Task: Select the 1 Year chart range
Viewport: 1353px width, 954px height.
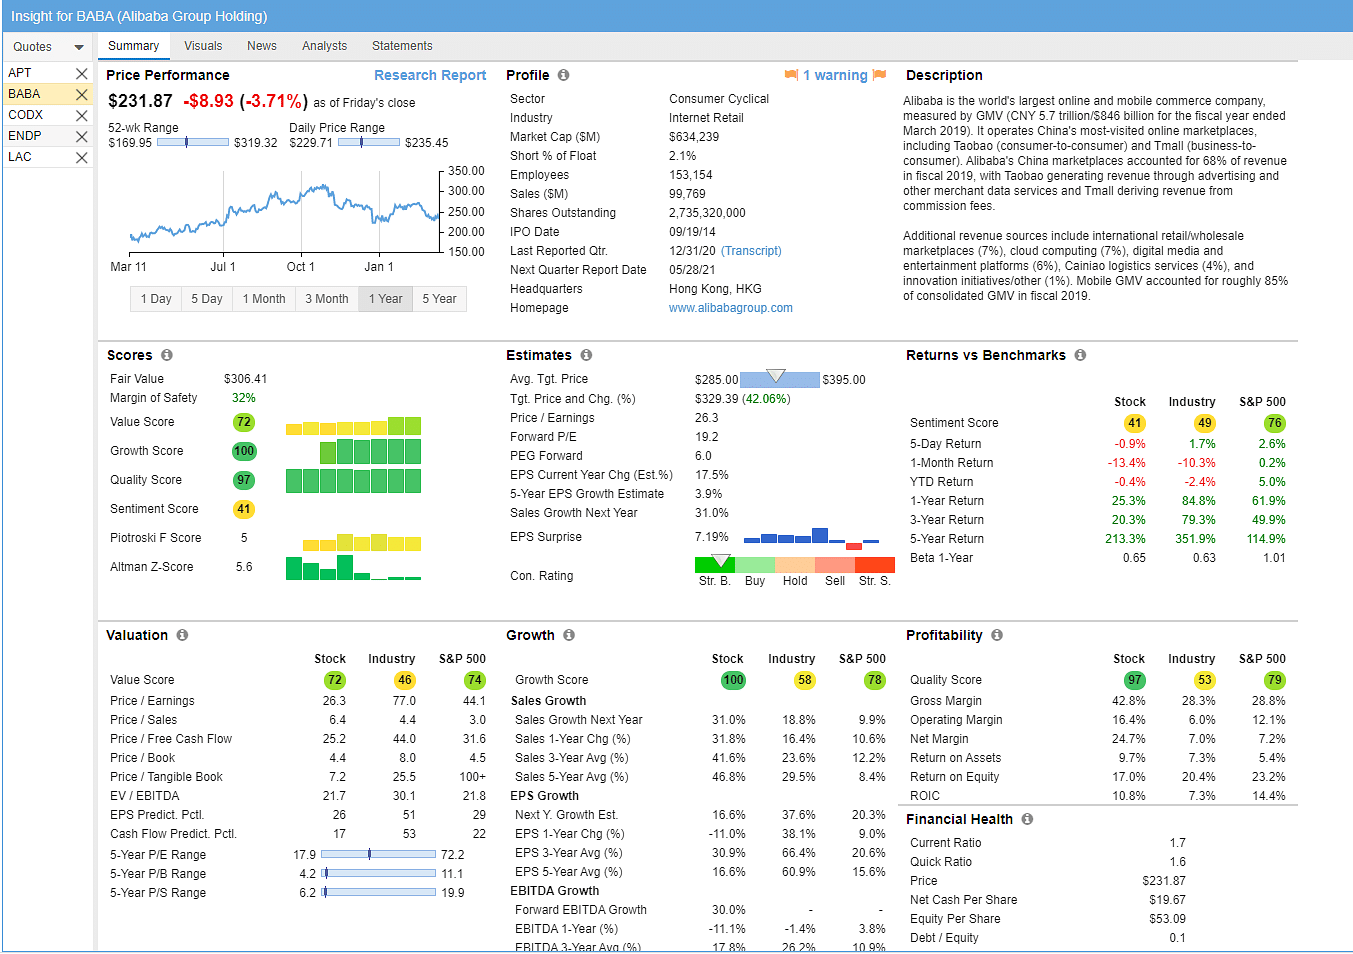Action: 385,299
